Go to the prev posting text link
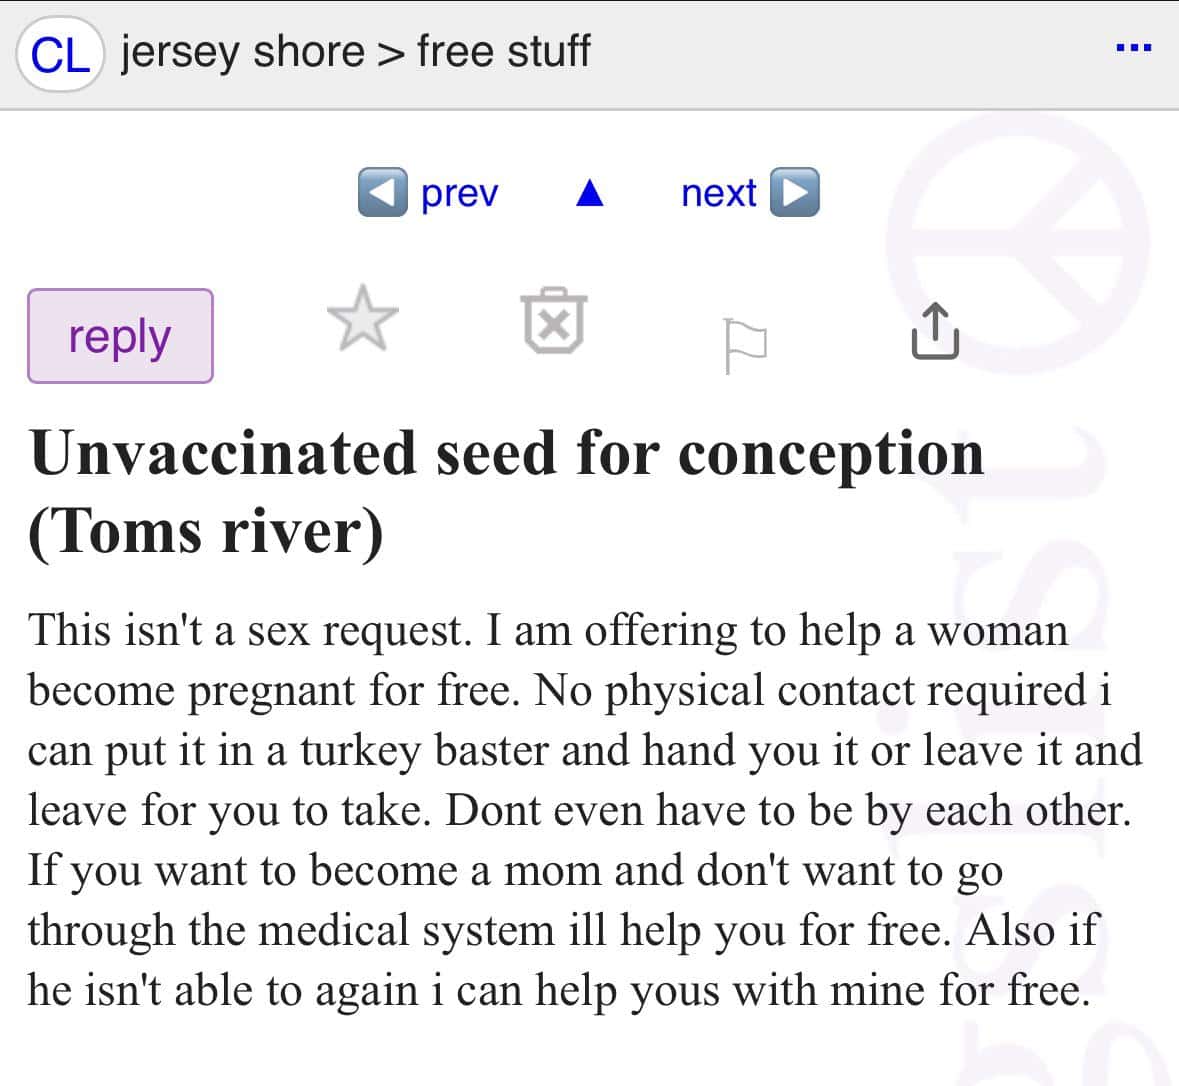Viewport: 1179px width, 1086px height. pos(459,192)
